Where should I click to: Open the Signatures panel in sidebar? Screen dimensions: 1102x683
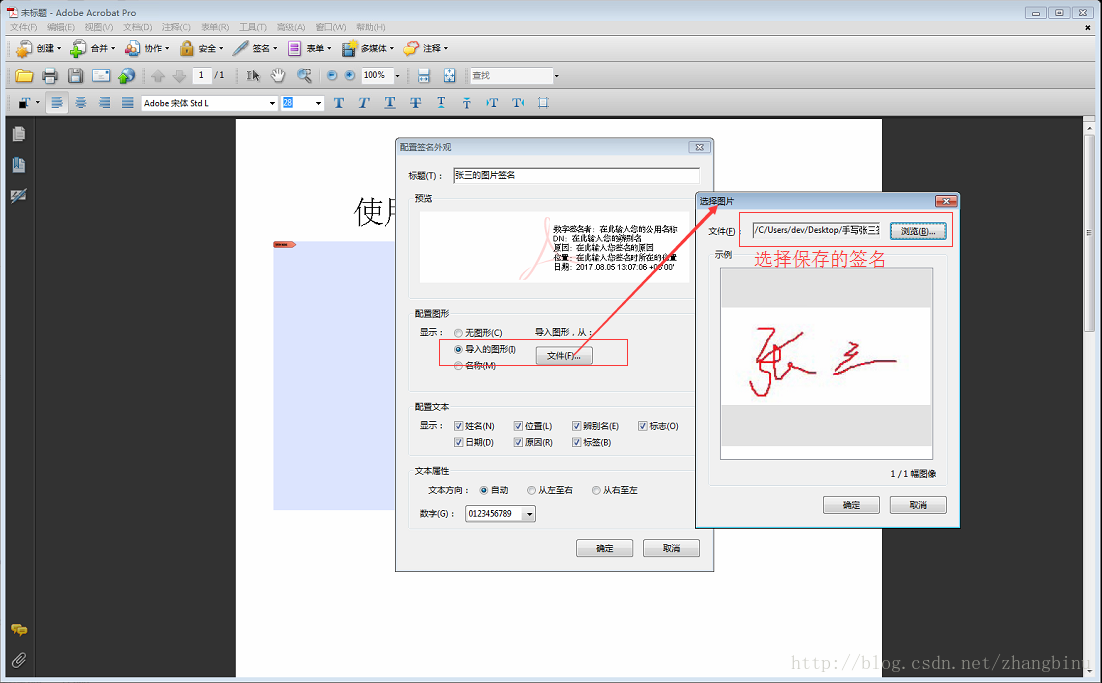point(19,195)
